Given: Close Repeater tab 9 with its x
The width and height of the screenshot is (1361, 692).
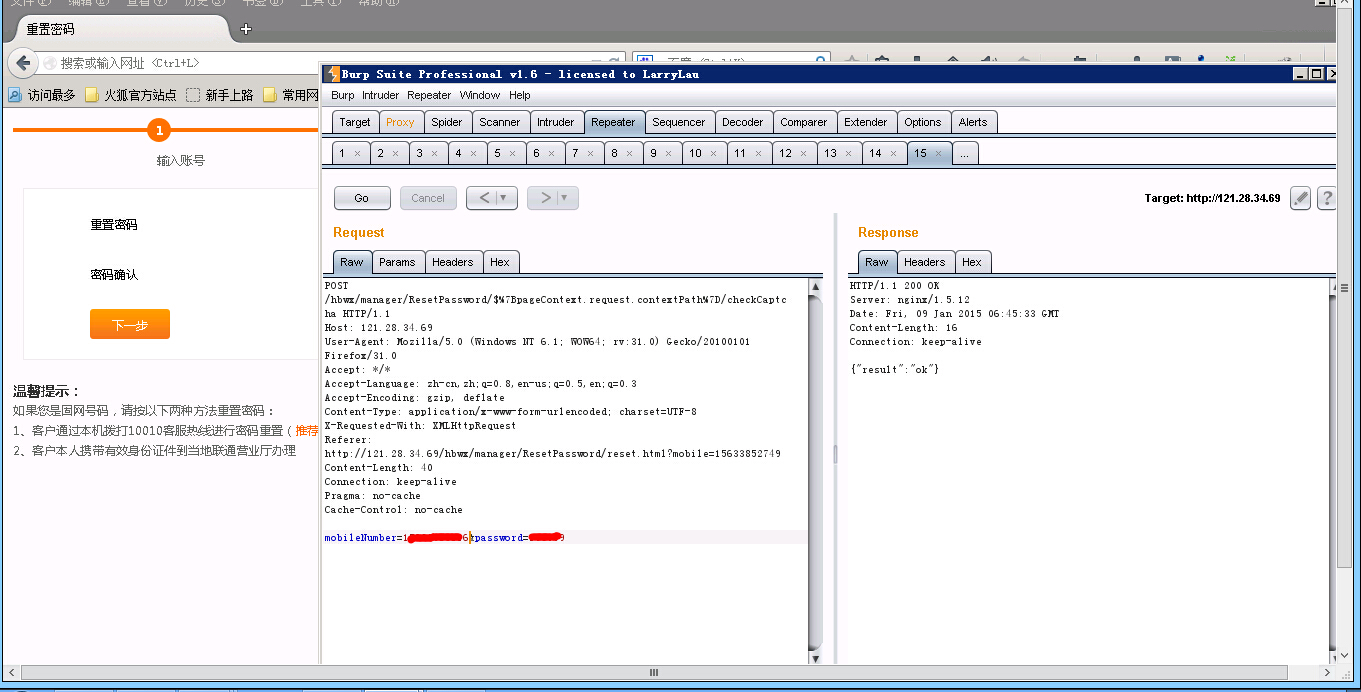Looking at the screenshot, I should click(x=668, y=153).
